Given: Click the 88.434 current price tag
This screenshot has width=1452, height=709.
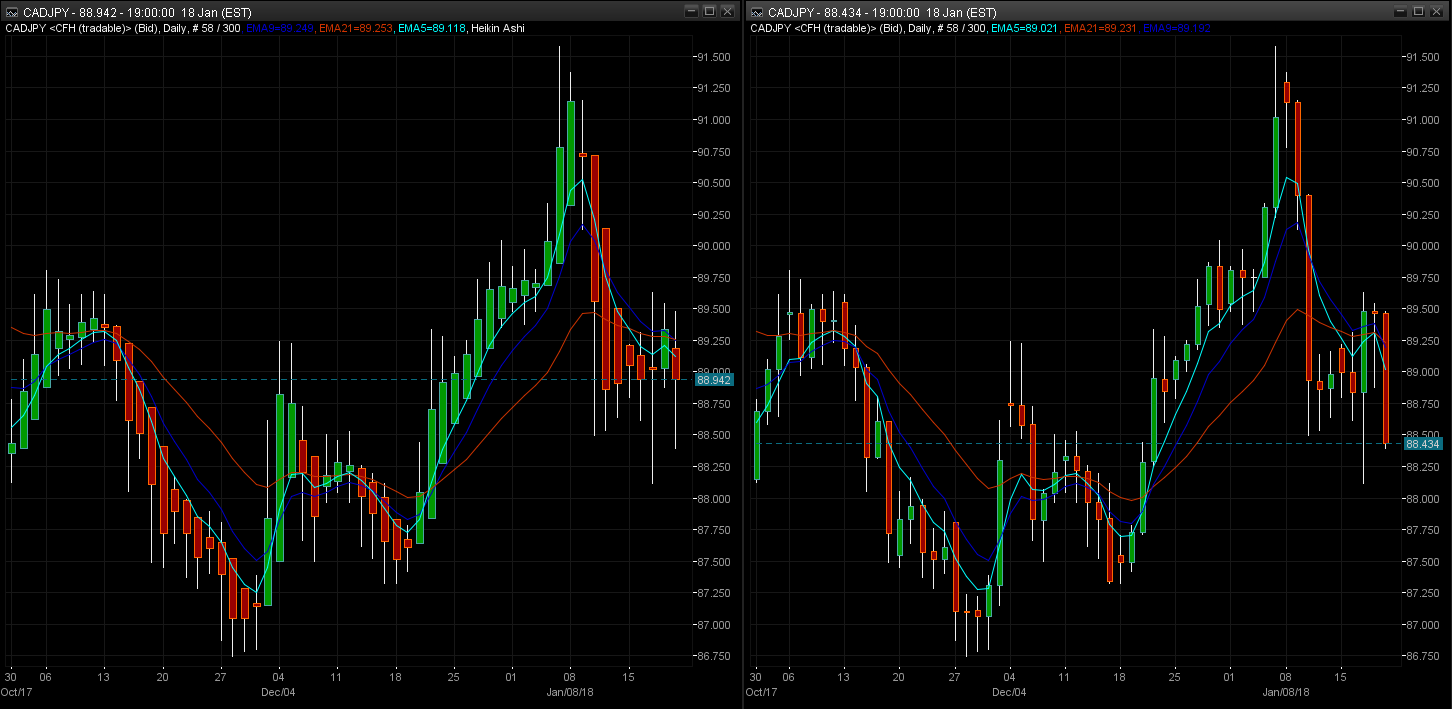Looking at the screenshot, I should [1422, 443].
